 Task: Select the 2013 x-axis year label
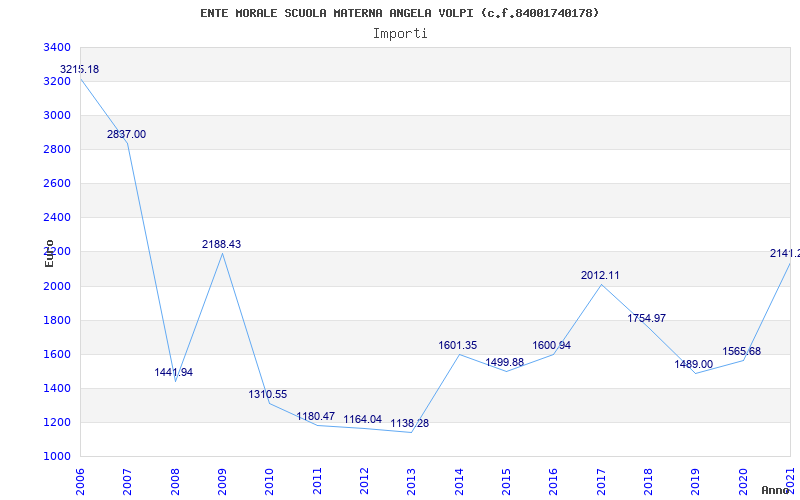tap(412, 482)
